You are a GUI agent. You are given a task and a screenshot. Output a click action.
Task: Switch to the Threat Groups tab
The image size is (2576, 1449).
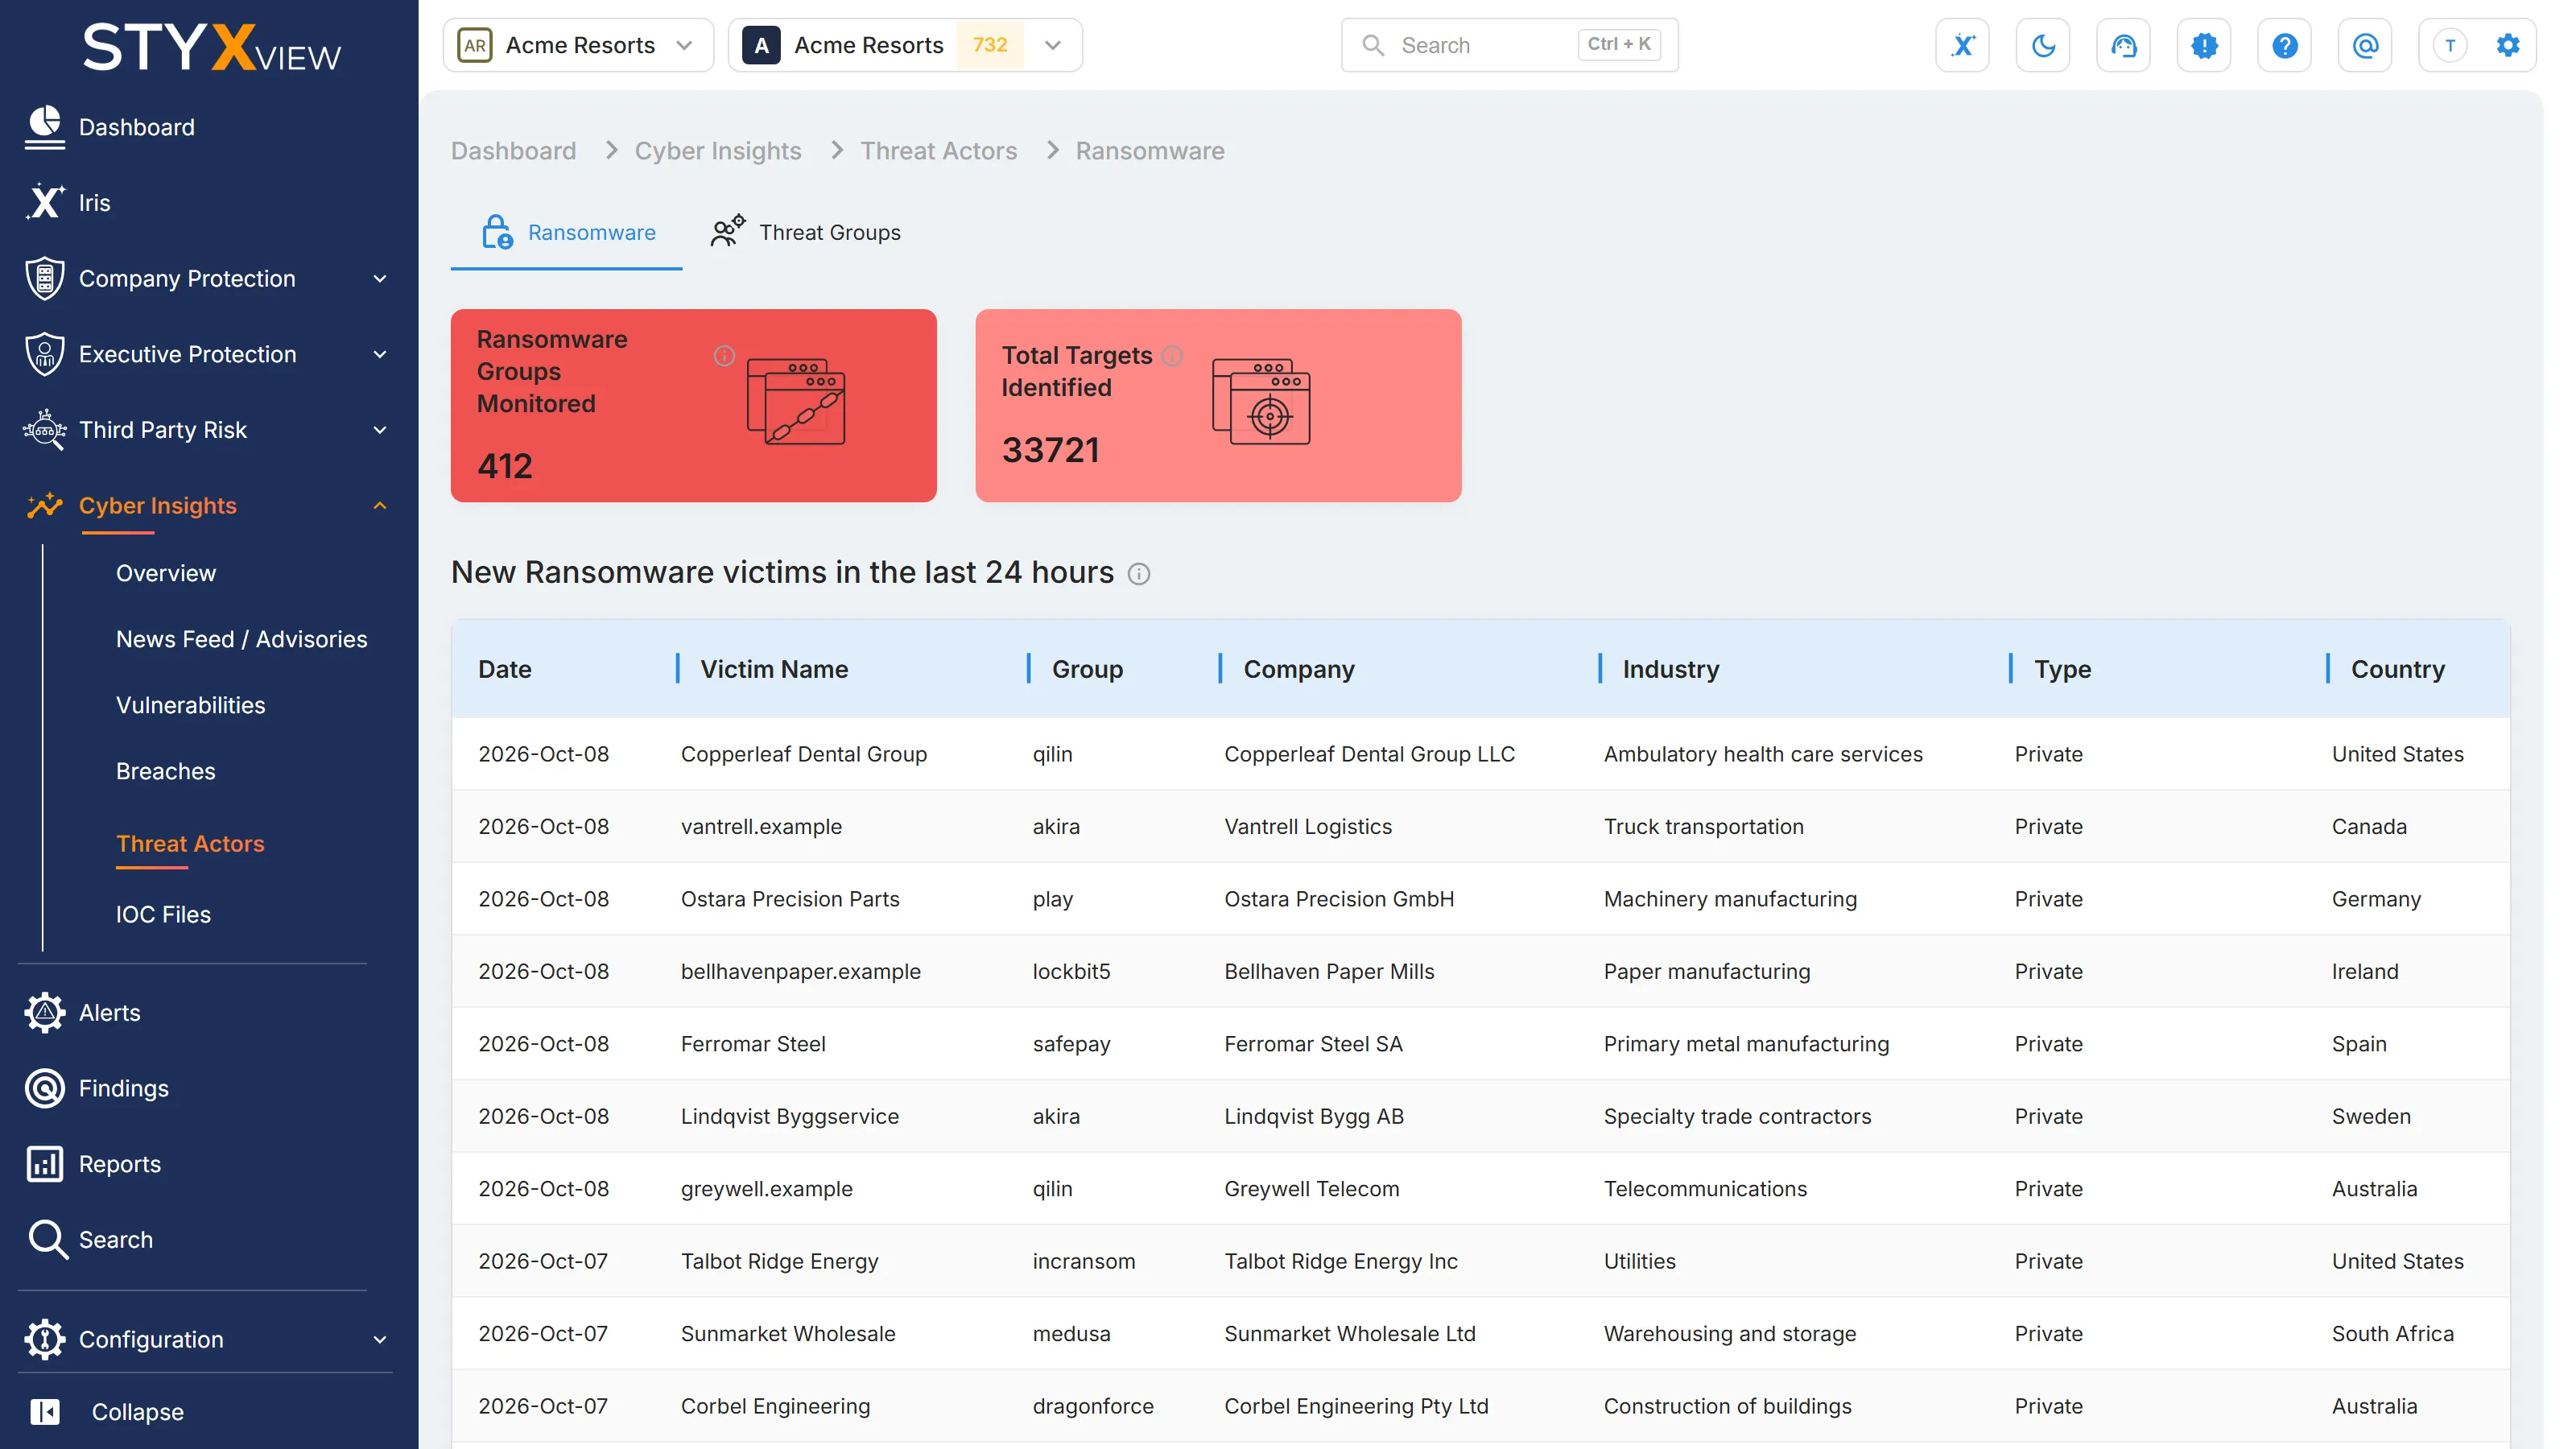click(x=806, y=232)
